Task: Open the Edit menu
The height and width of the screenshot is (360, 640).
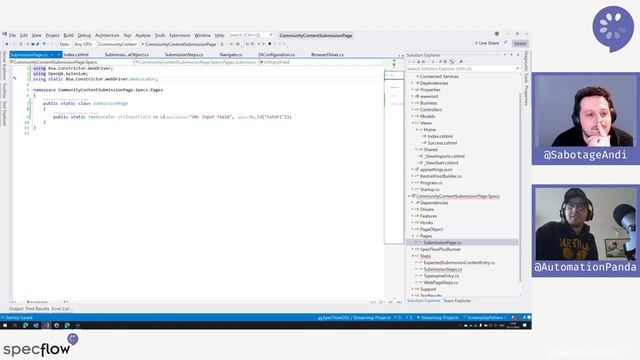Action: (24, 36)
